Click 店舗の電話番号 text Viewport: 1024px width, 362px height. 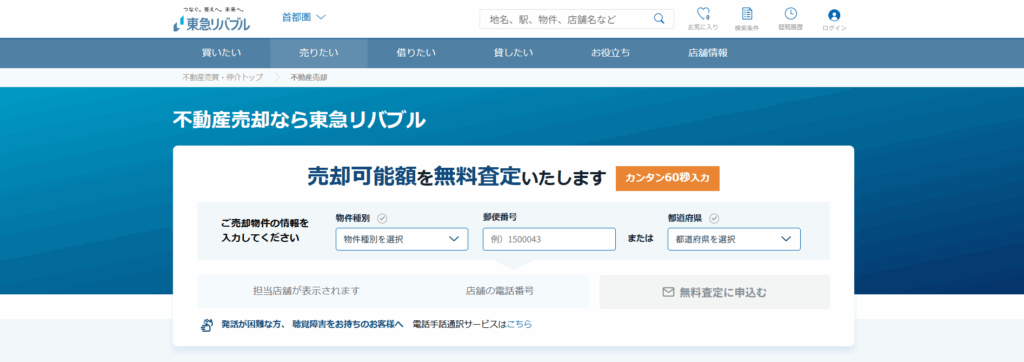pyautogui.click(x=500, y=291)
